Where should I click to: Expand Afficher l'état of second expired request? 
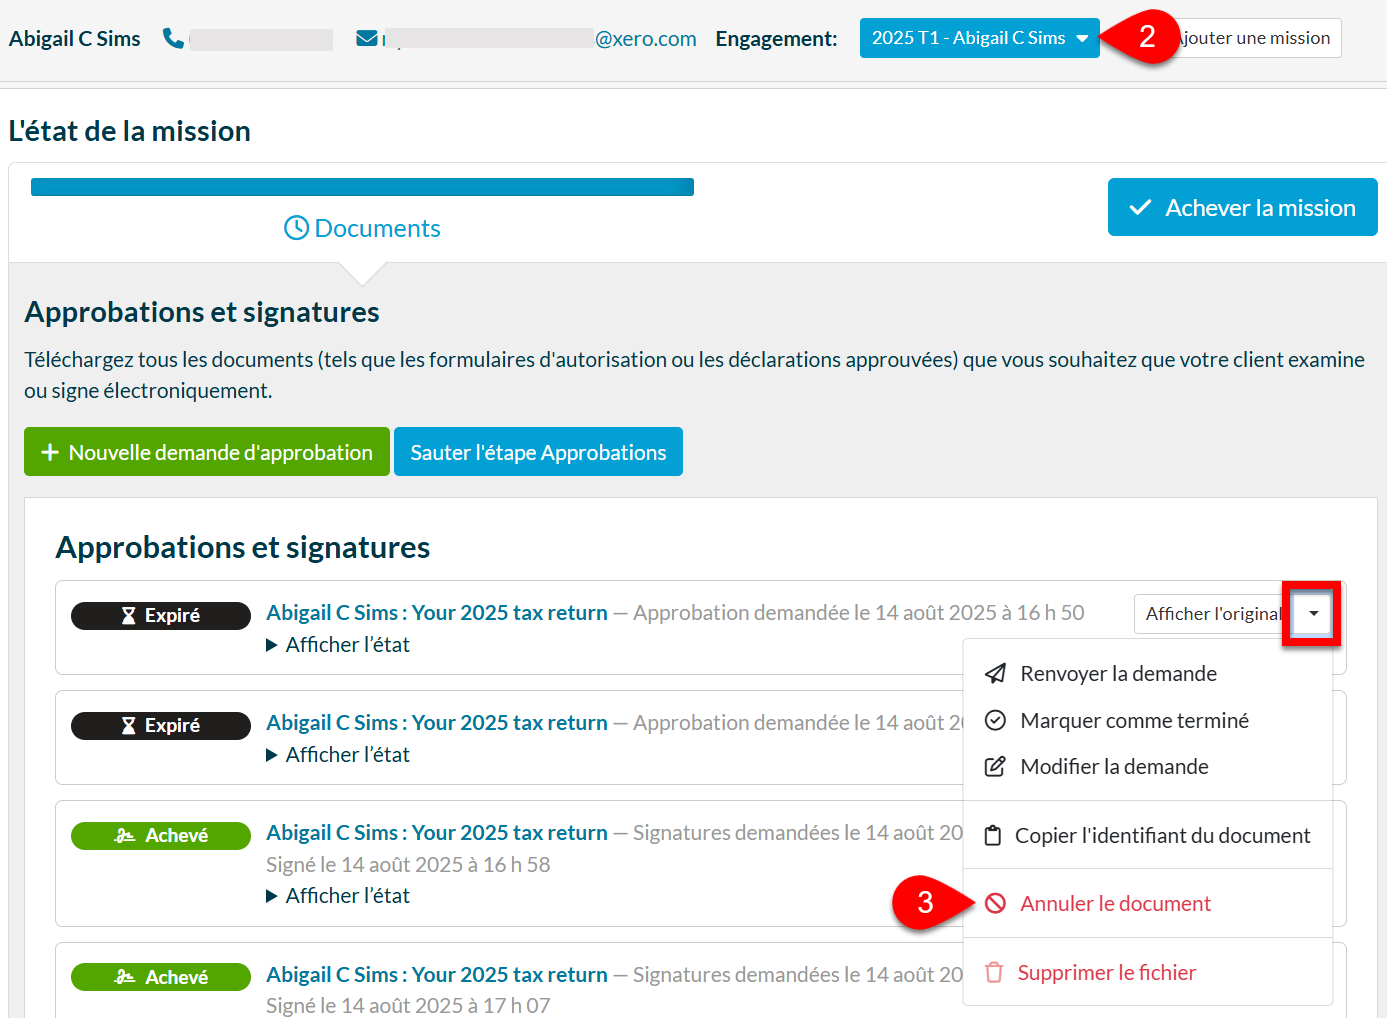tap(338, 755)
